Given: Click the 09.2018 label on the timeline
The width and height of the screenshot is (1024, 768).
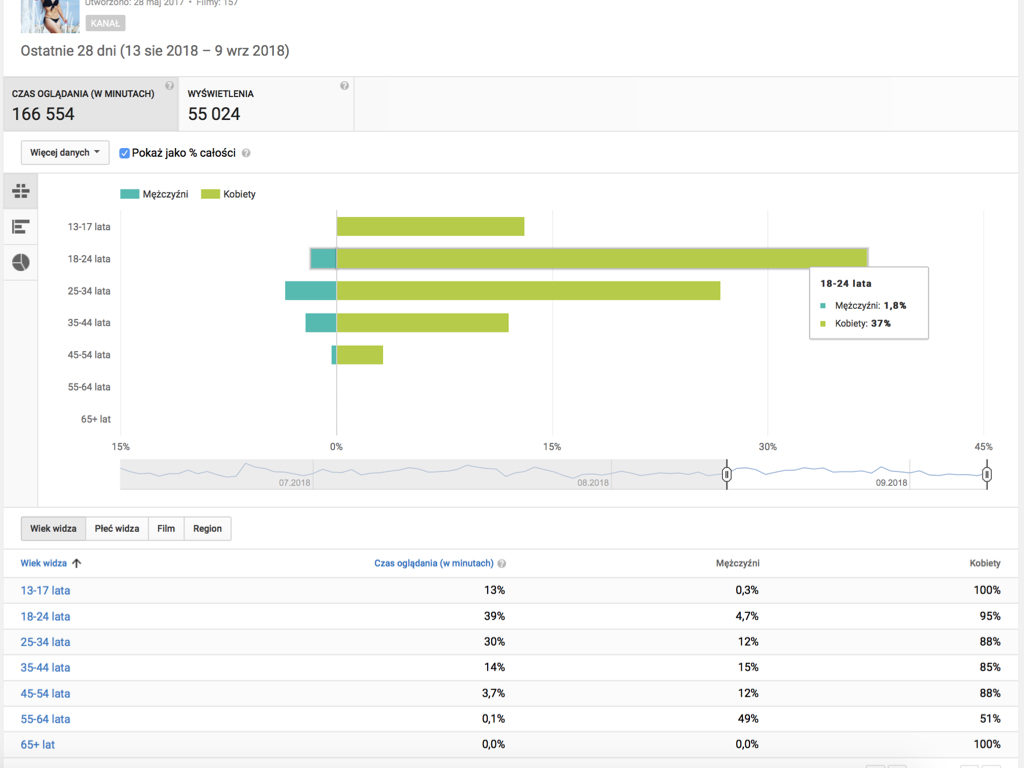Looking at the screenshot, I should [891, 483].
